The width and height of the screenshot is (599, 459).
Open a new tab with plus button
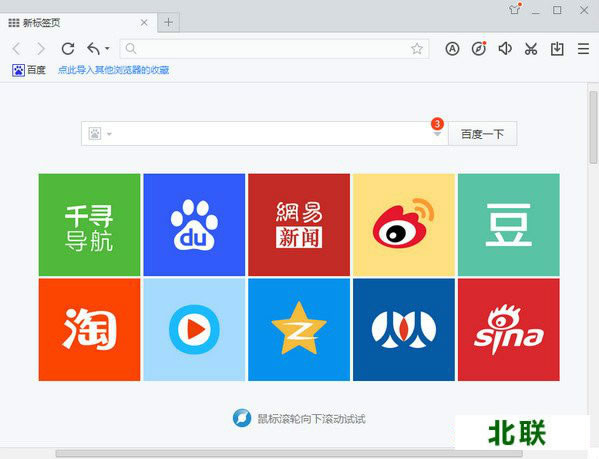tap(168, 23)
